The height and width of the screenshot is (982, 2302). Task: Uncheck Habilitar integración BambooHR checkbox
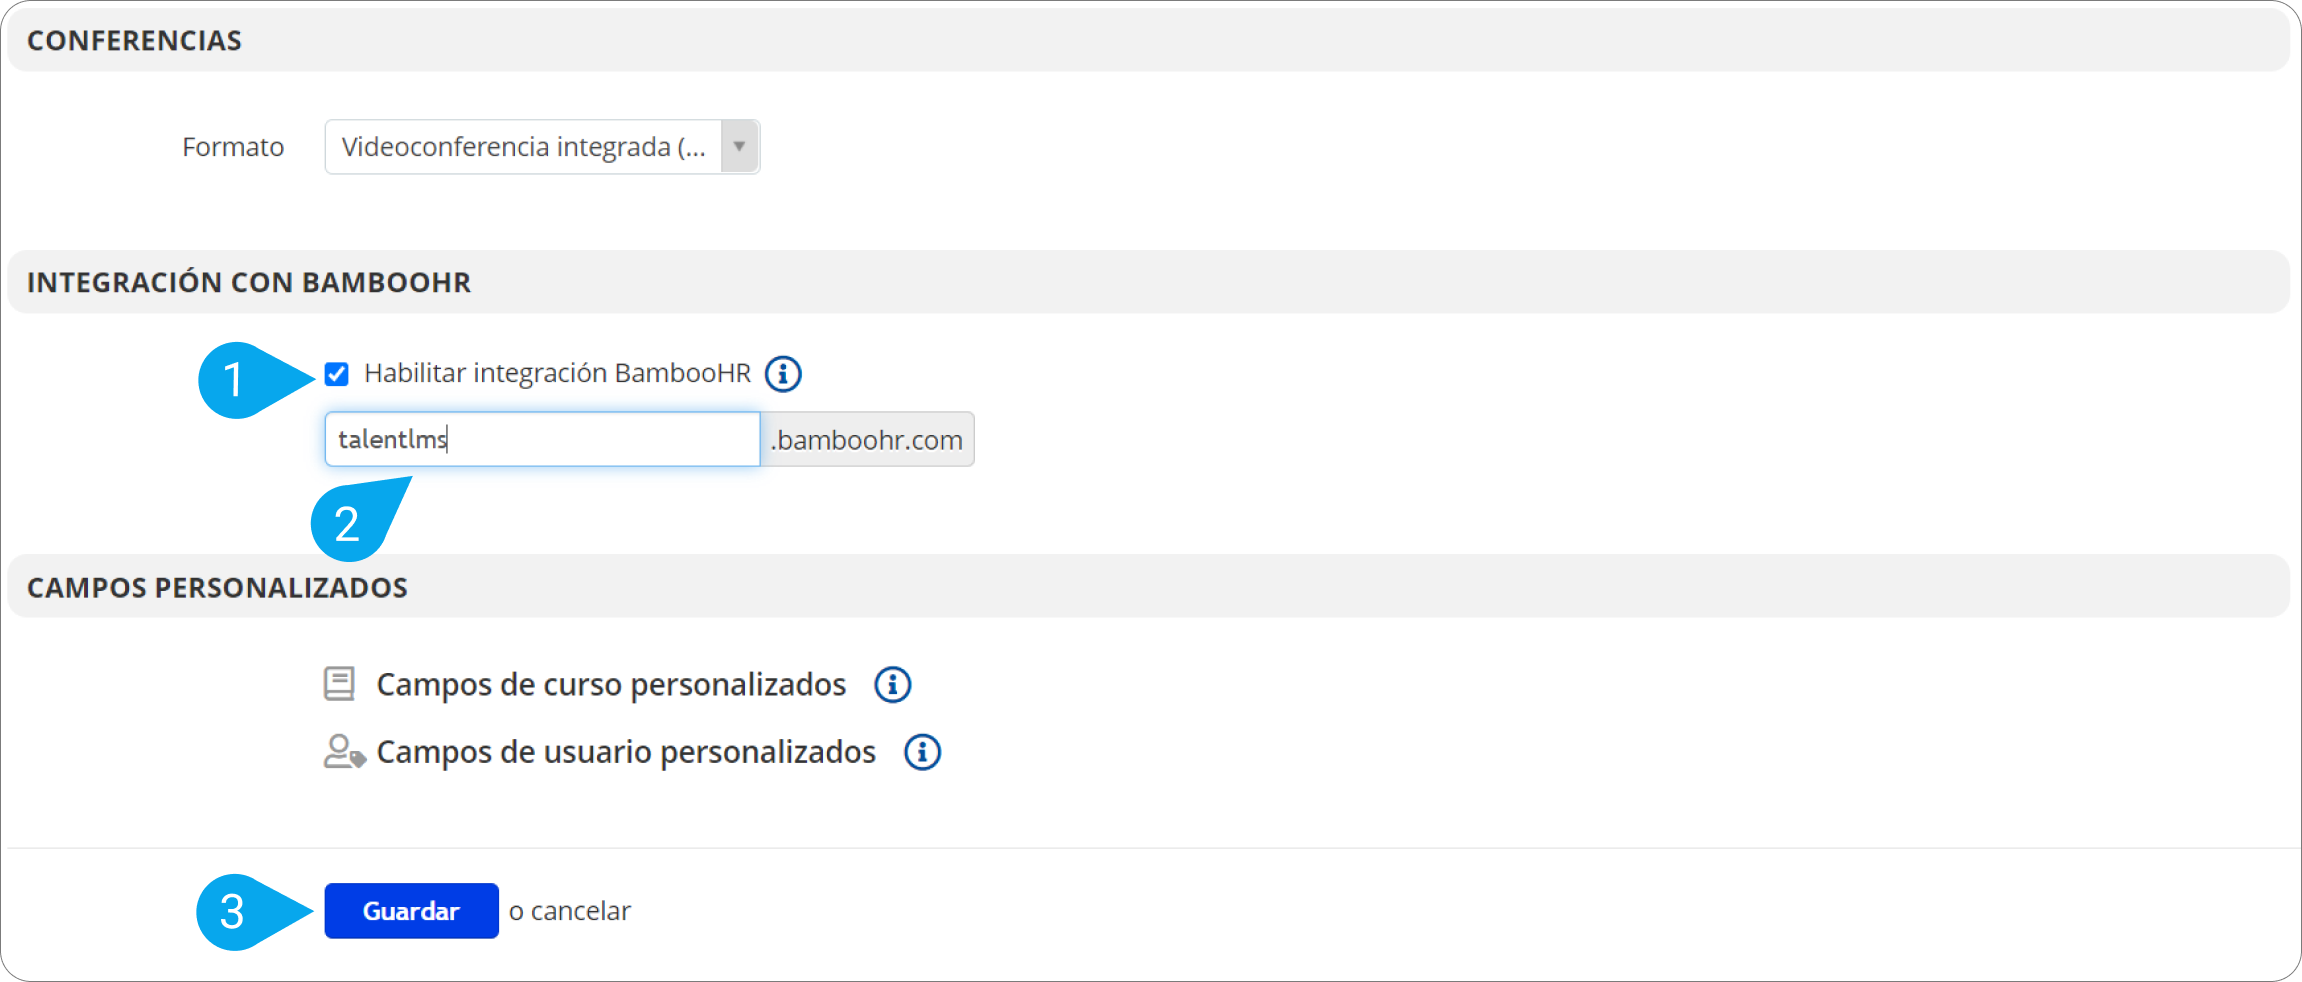(337, 374)
